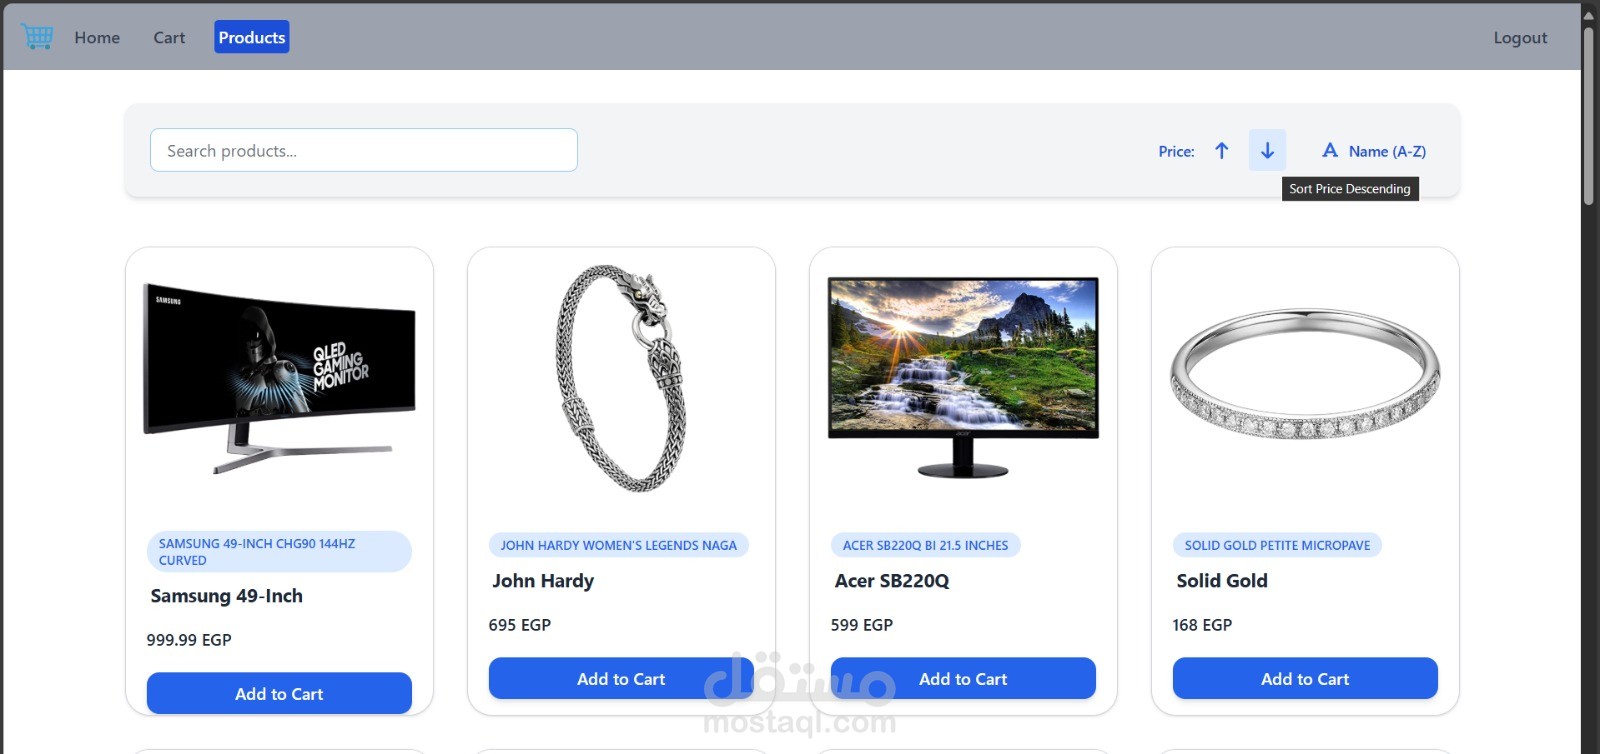Sort price descending with down arrow
The width and height of the screenshot is (1600, 754).
tap(1267, 150)
